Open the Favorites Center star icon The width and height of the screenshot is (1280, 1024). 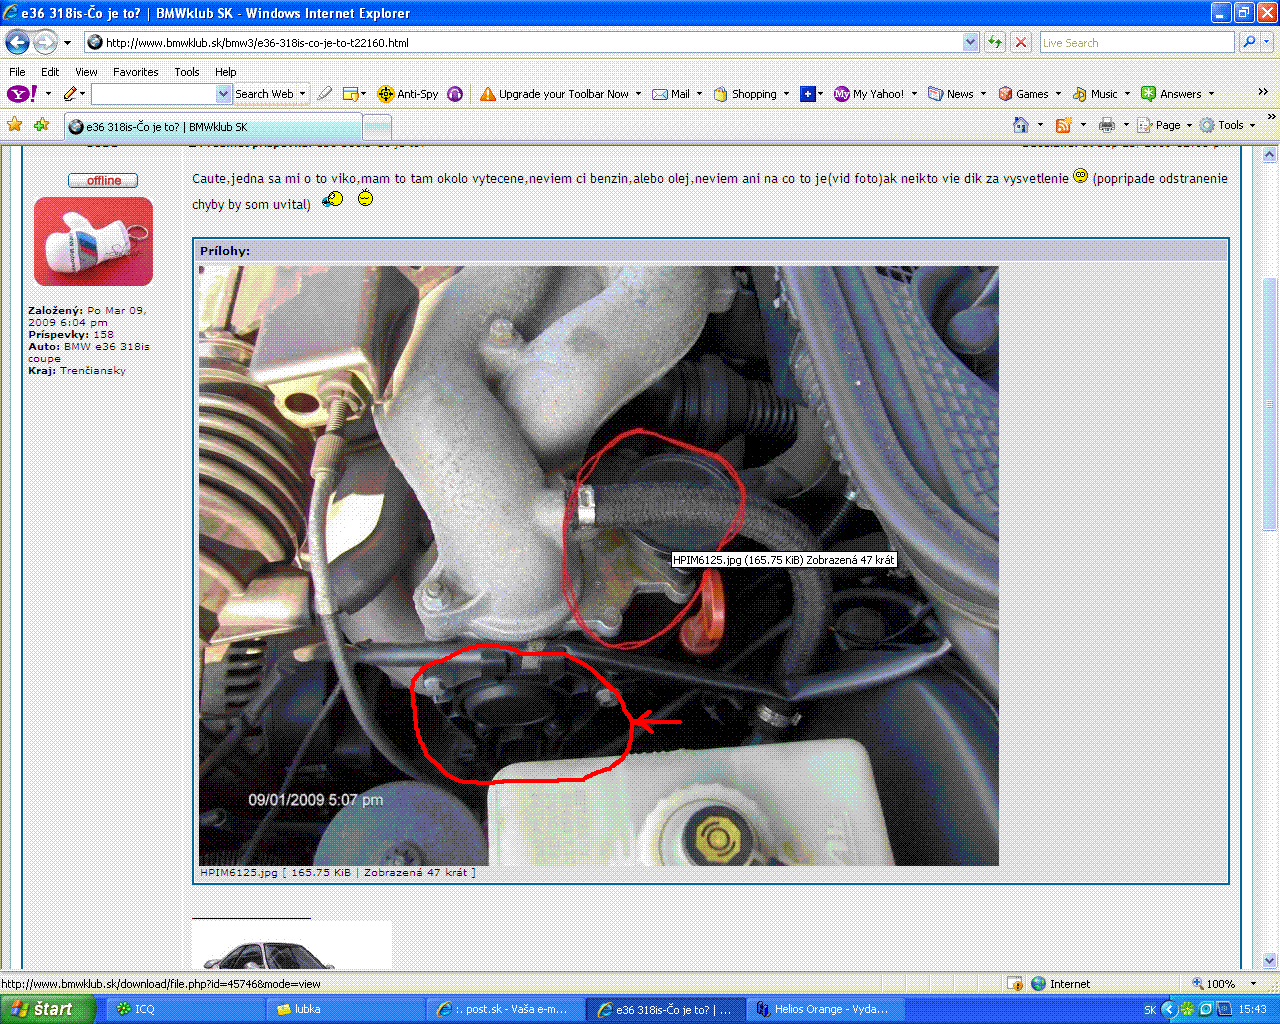click(x=14, y=125)
